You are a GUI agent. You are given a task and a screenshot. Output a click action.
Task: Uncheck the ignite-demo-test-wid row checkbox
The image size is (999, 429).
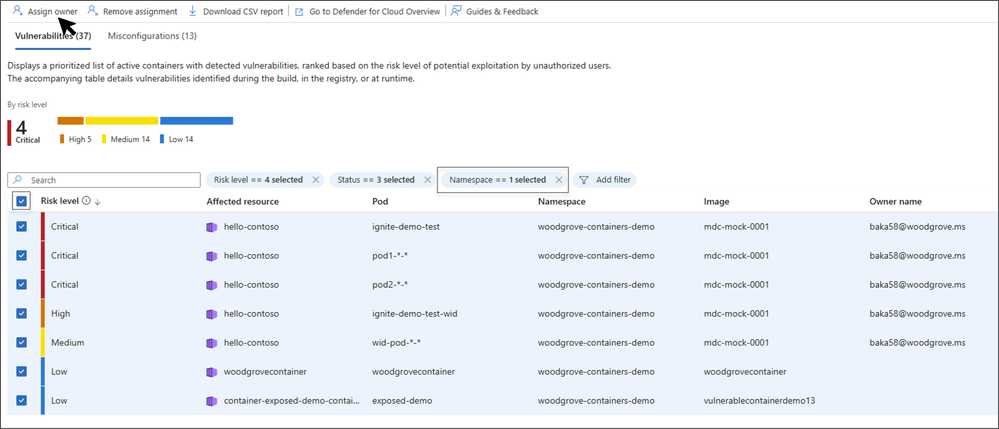coord(21,314)
